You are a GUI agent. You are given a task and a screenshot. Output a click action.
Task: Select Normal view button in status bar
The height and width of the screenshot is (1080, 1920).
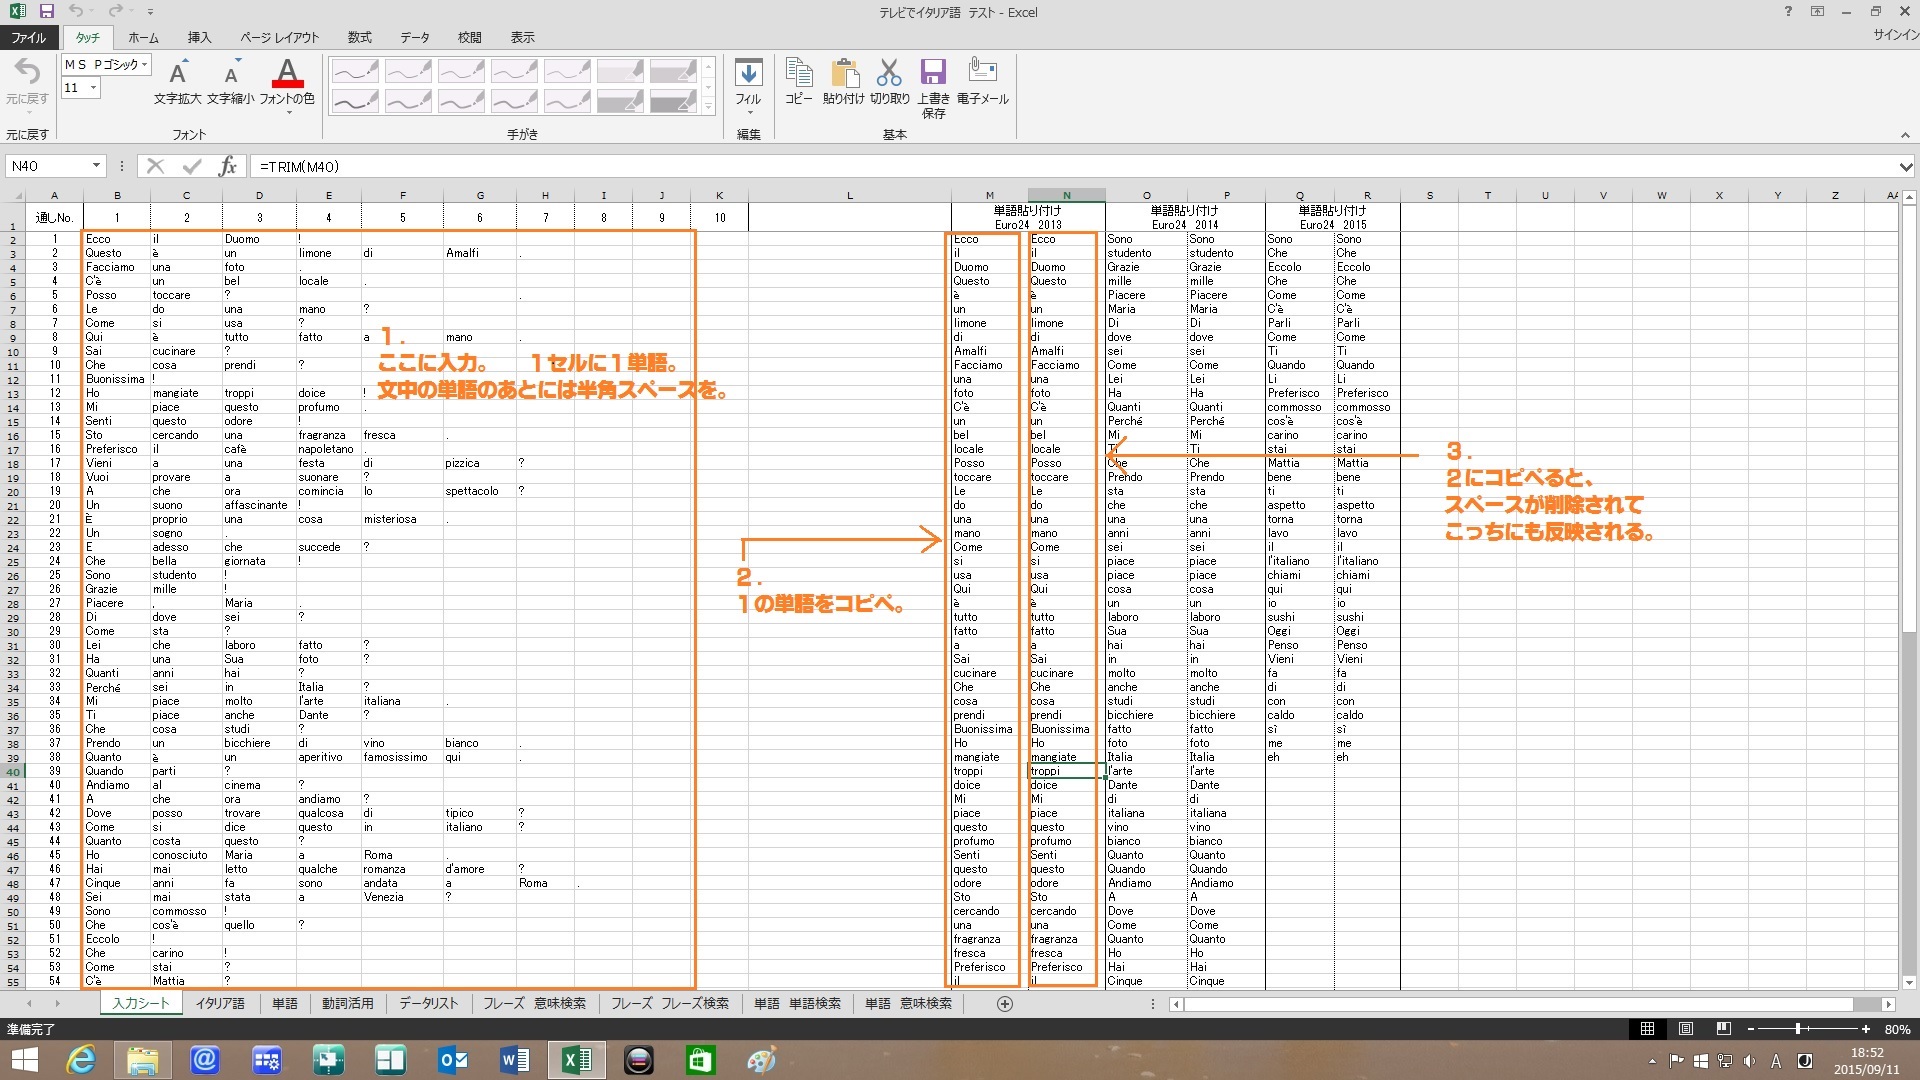coord(1647,1029)
